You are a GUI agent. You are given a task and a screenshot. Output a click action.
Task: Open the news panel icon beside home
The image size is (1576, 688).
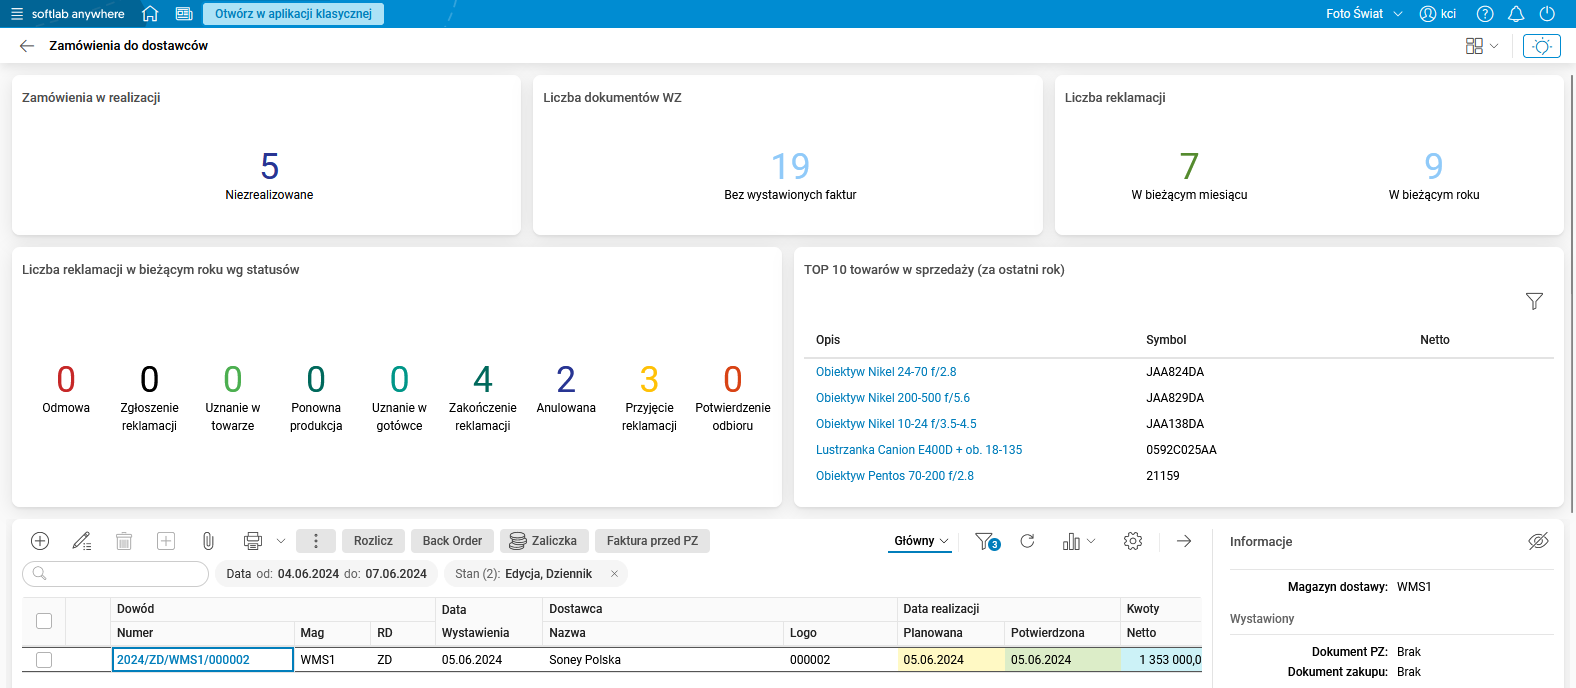point(184,14)
